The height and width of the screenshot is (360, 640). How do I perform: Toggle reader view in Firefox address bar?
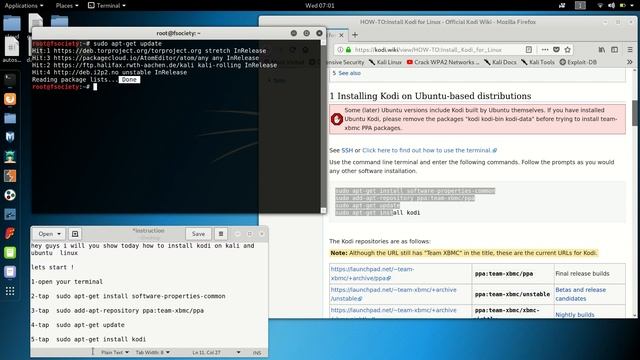click(x=529, y=50)
